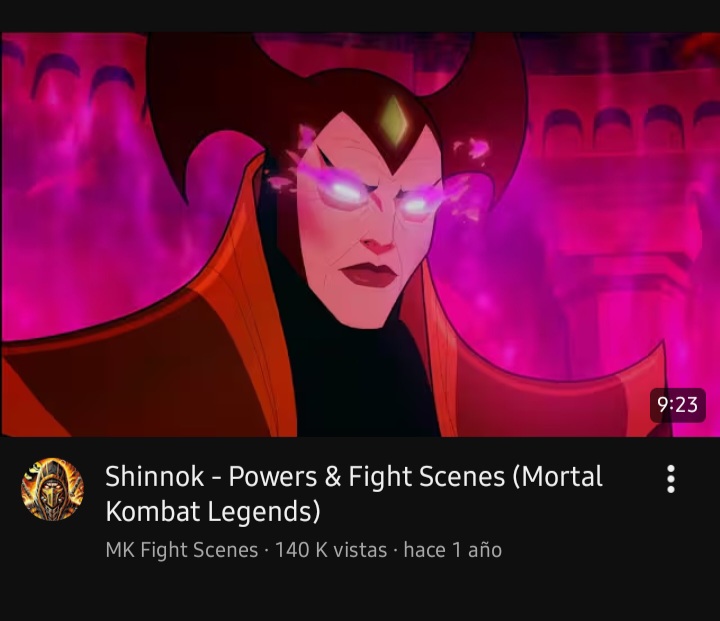
Task: Open the three-dot more options menu
Action: point(670,479)
